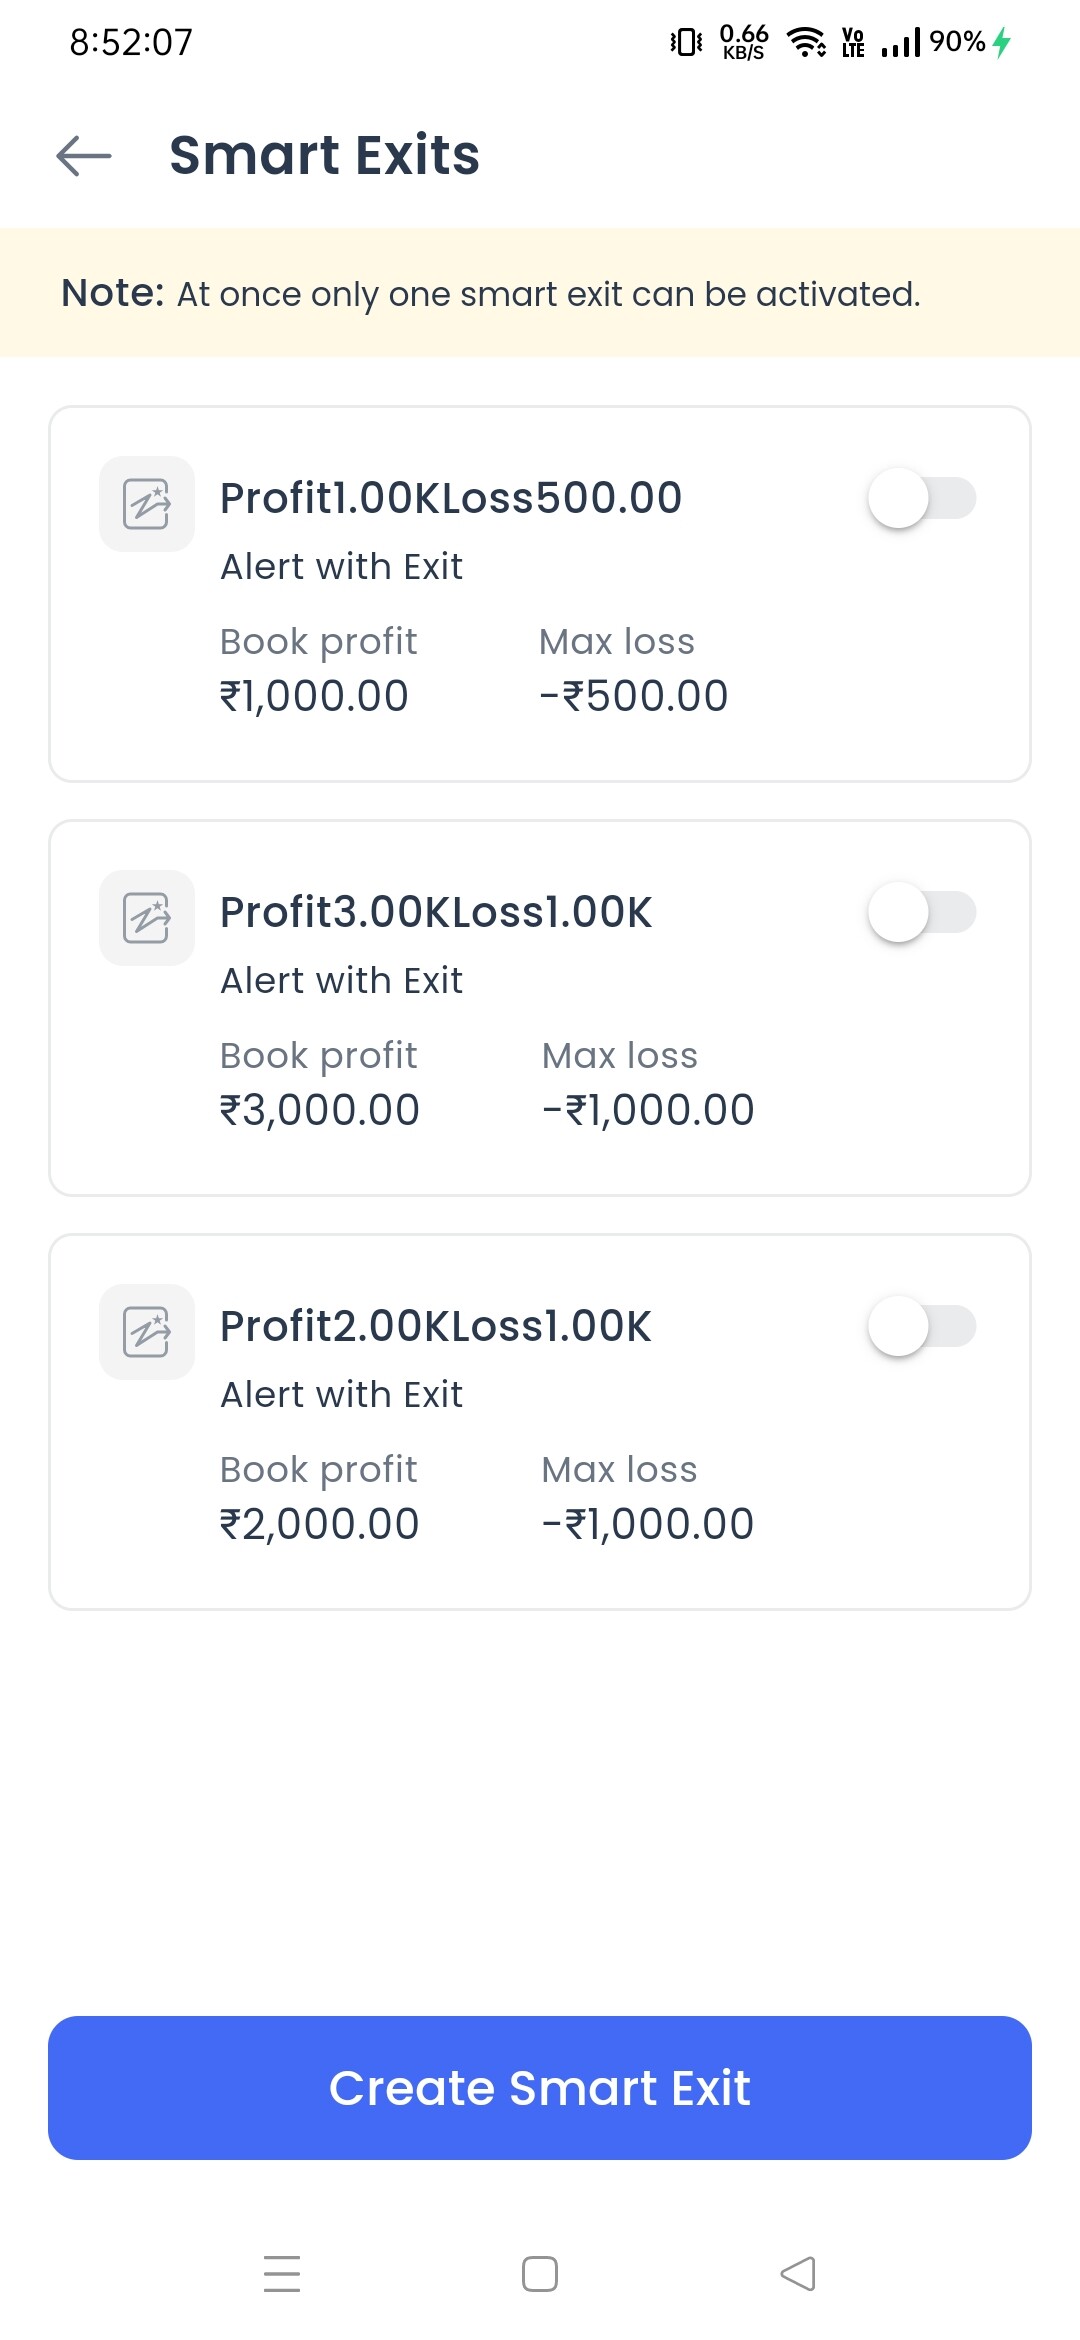Tap the -₹500.00 max loss value

coord(634,696)
